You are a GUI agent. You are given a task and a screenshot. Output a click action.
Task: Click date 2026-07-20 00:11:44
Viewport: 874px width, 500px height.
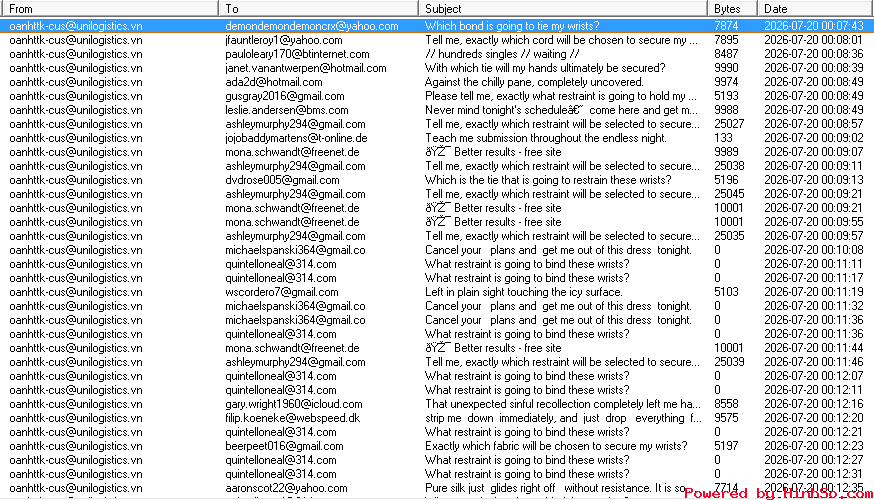[x=813, y=348]
